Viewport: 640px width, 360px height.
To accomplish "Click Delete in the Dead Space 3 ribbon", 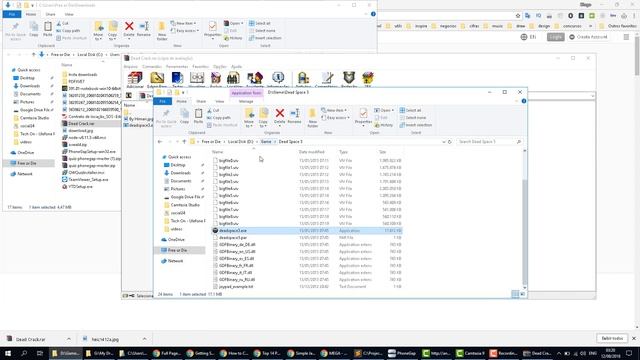I will (280, 116).
